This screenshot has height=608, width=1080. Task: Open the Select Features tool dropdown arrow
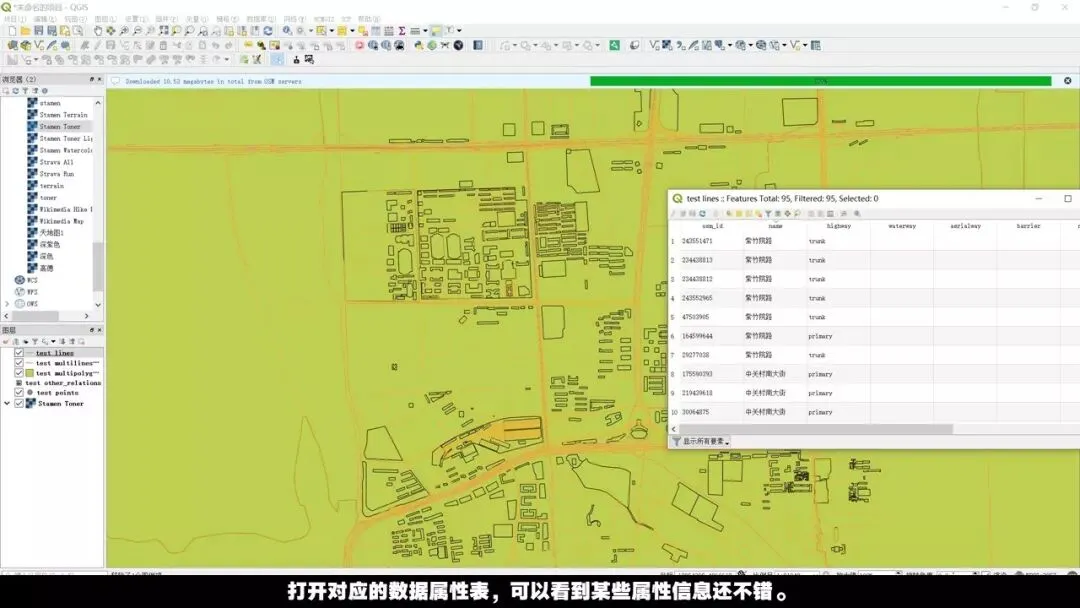pos(331,31)
